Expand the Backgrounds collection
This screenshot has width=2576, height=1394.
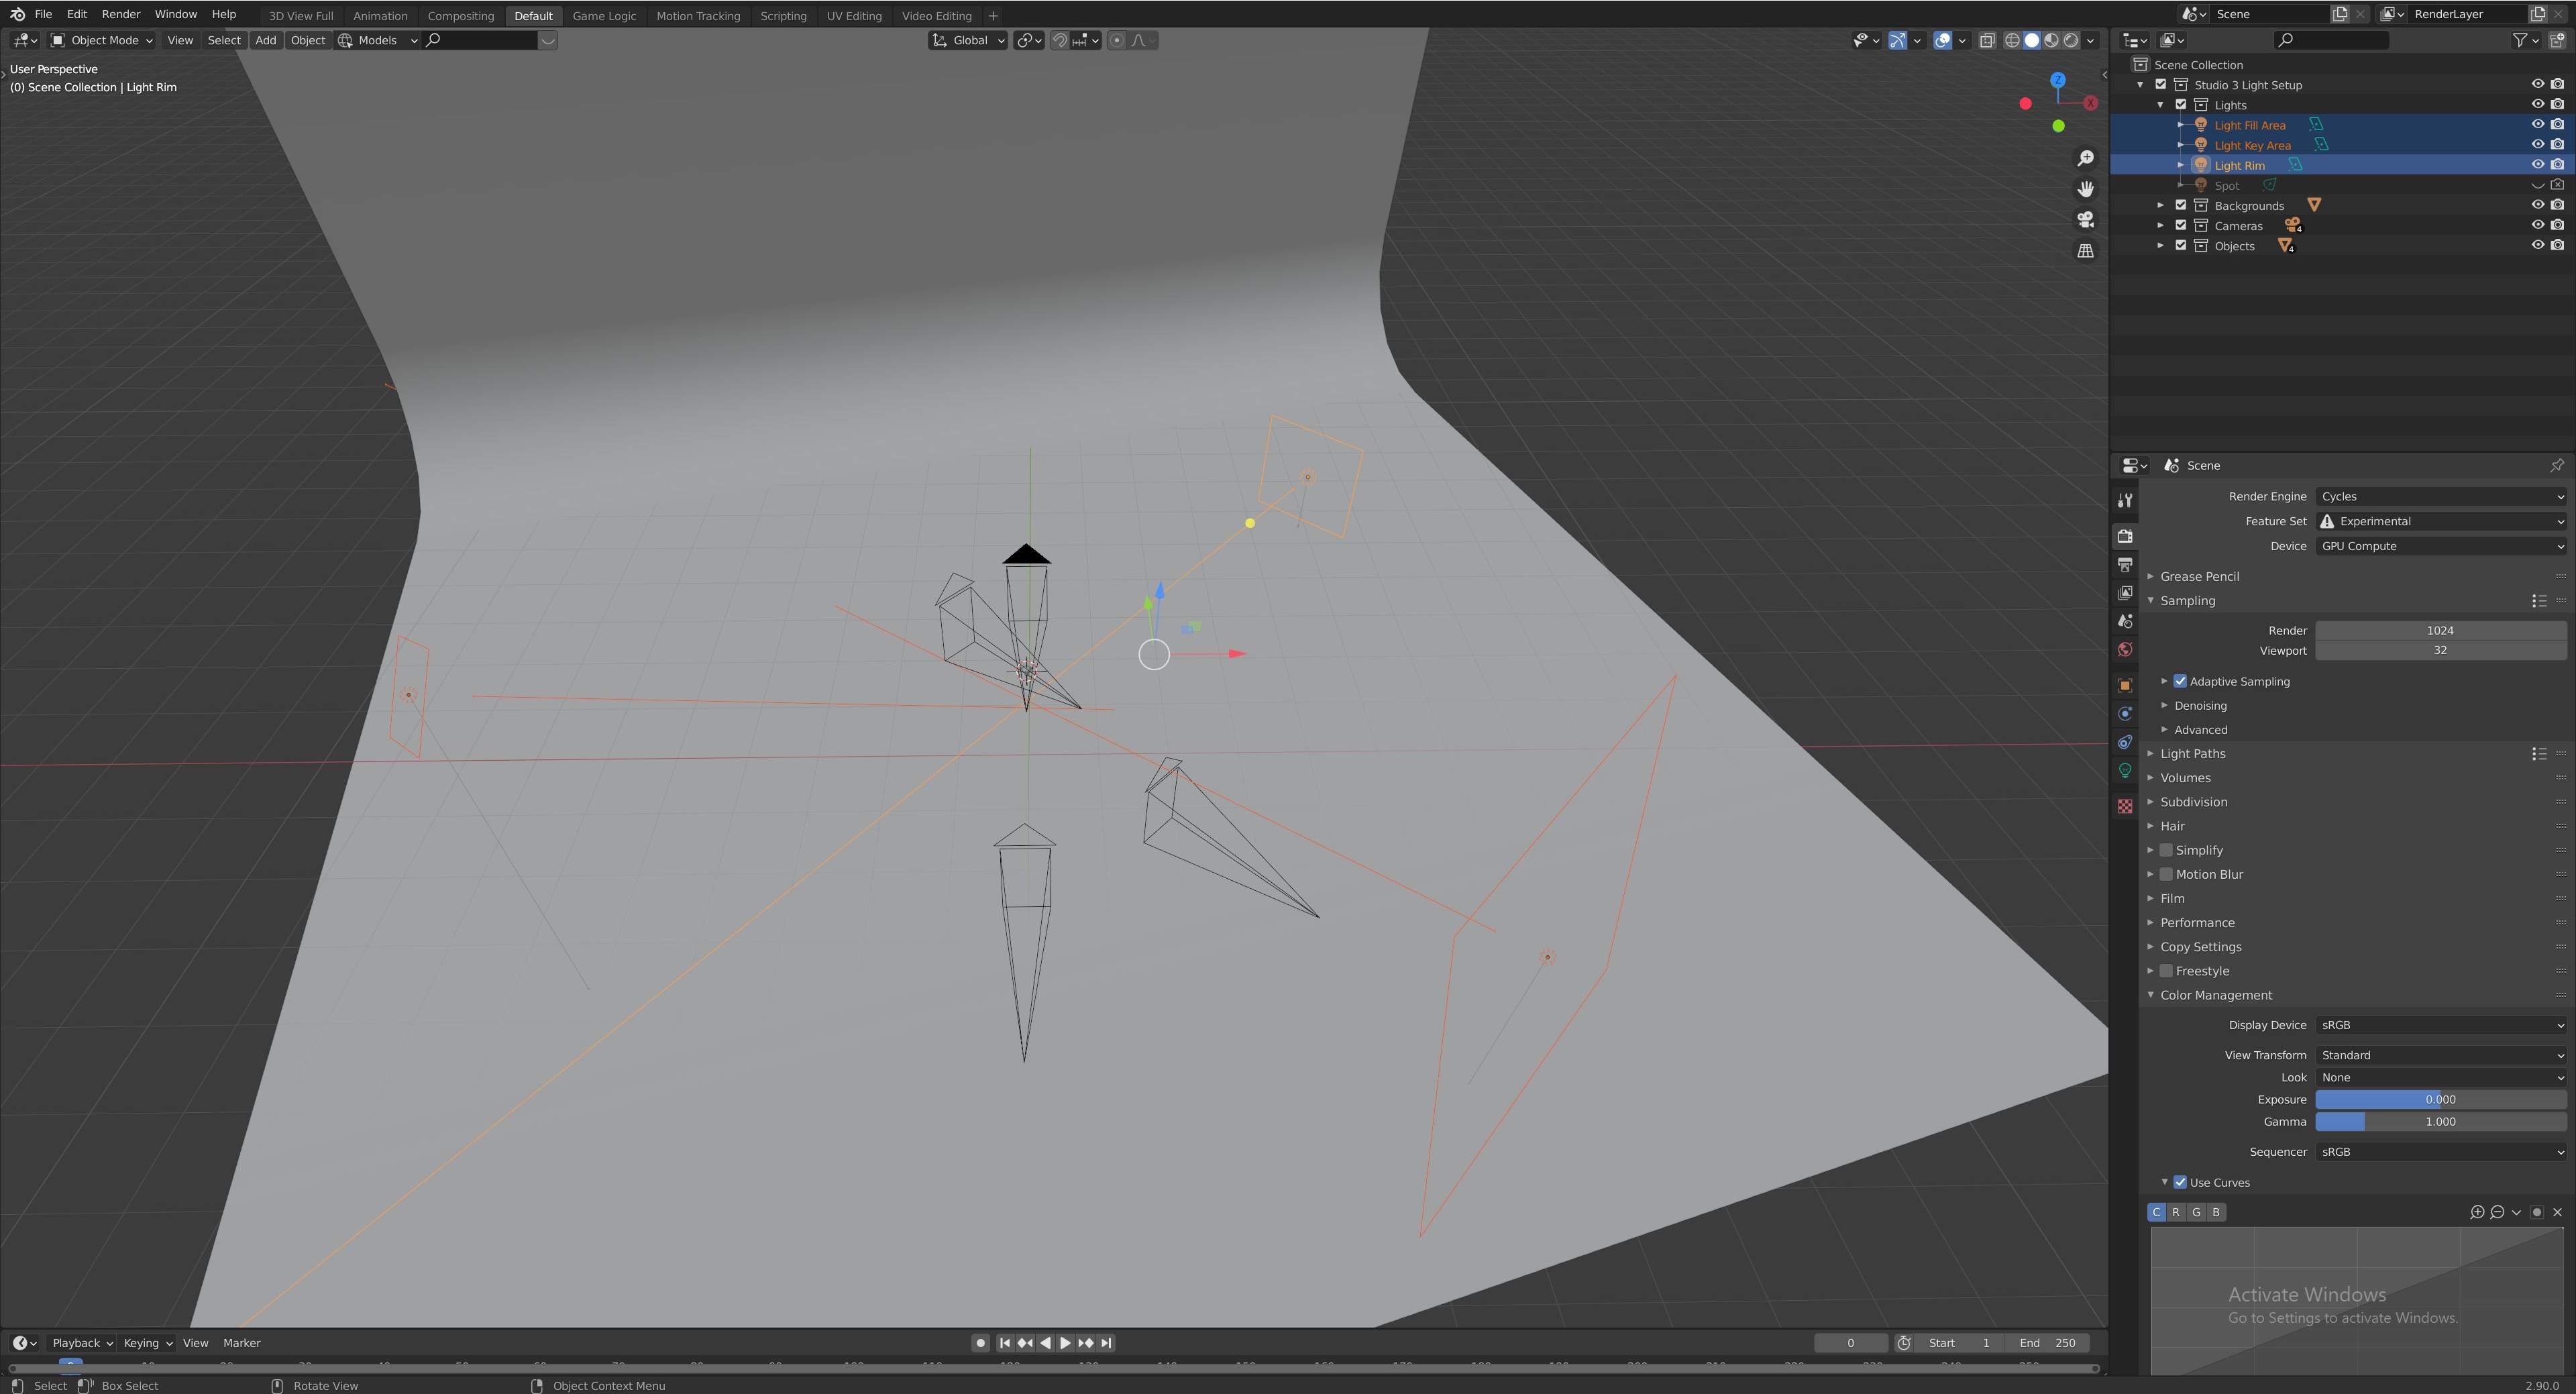(2161, 205)
